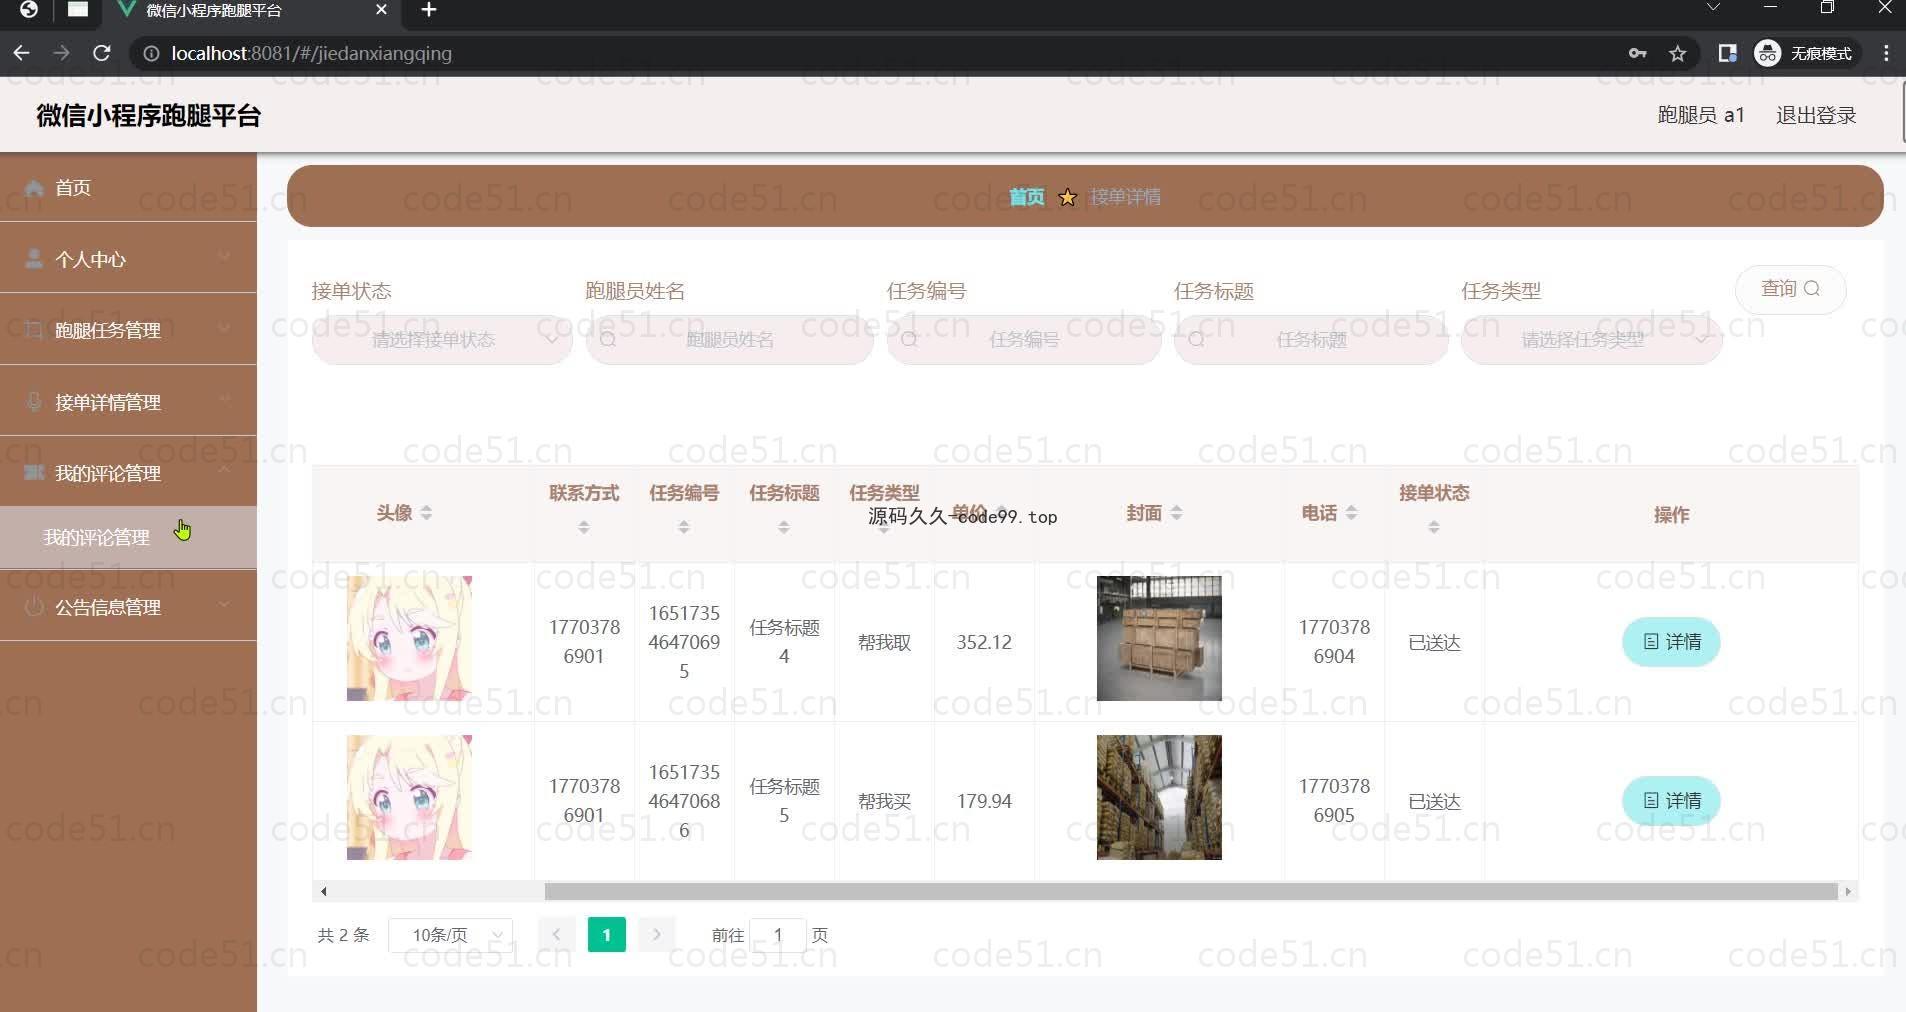Sort table by 联系方式 column arrows
This screenshot has height=1012, width=1906.
coord(584,527)
